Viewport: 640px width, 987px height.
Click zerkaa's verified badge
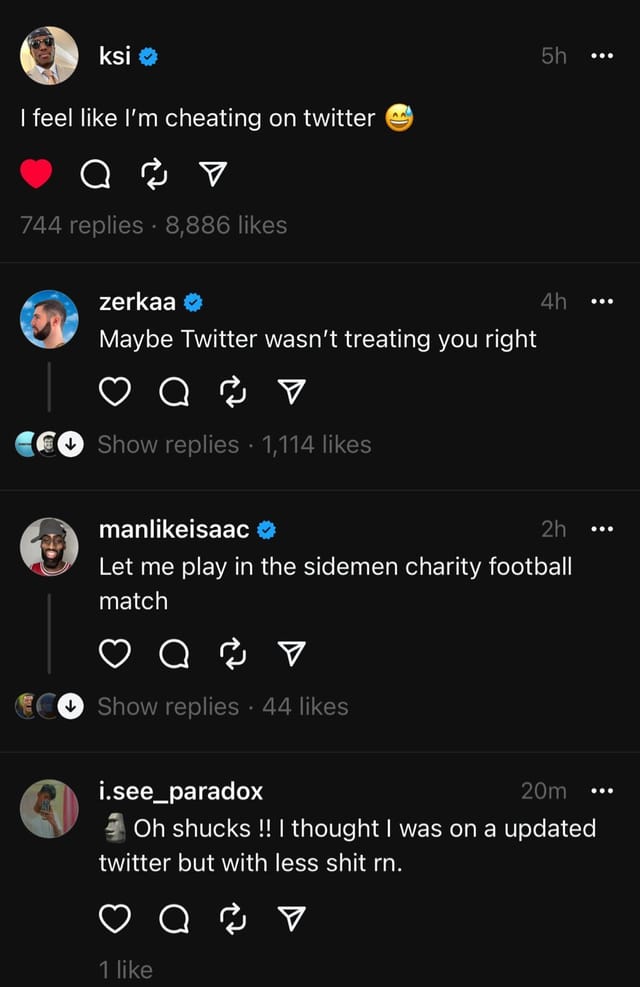coord(196,300)
